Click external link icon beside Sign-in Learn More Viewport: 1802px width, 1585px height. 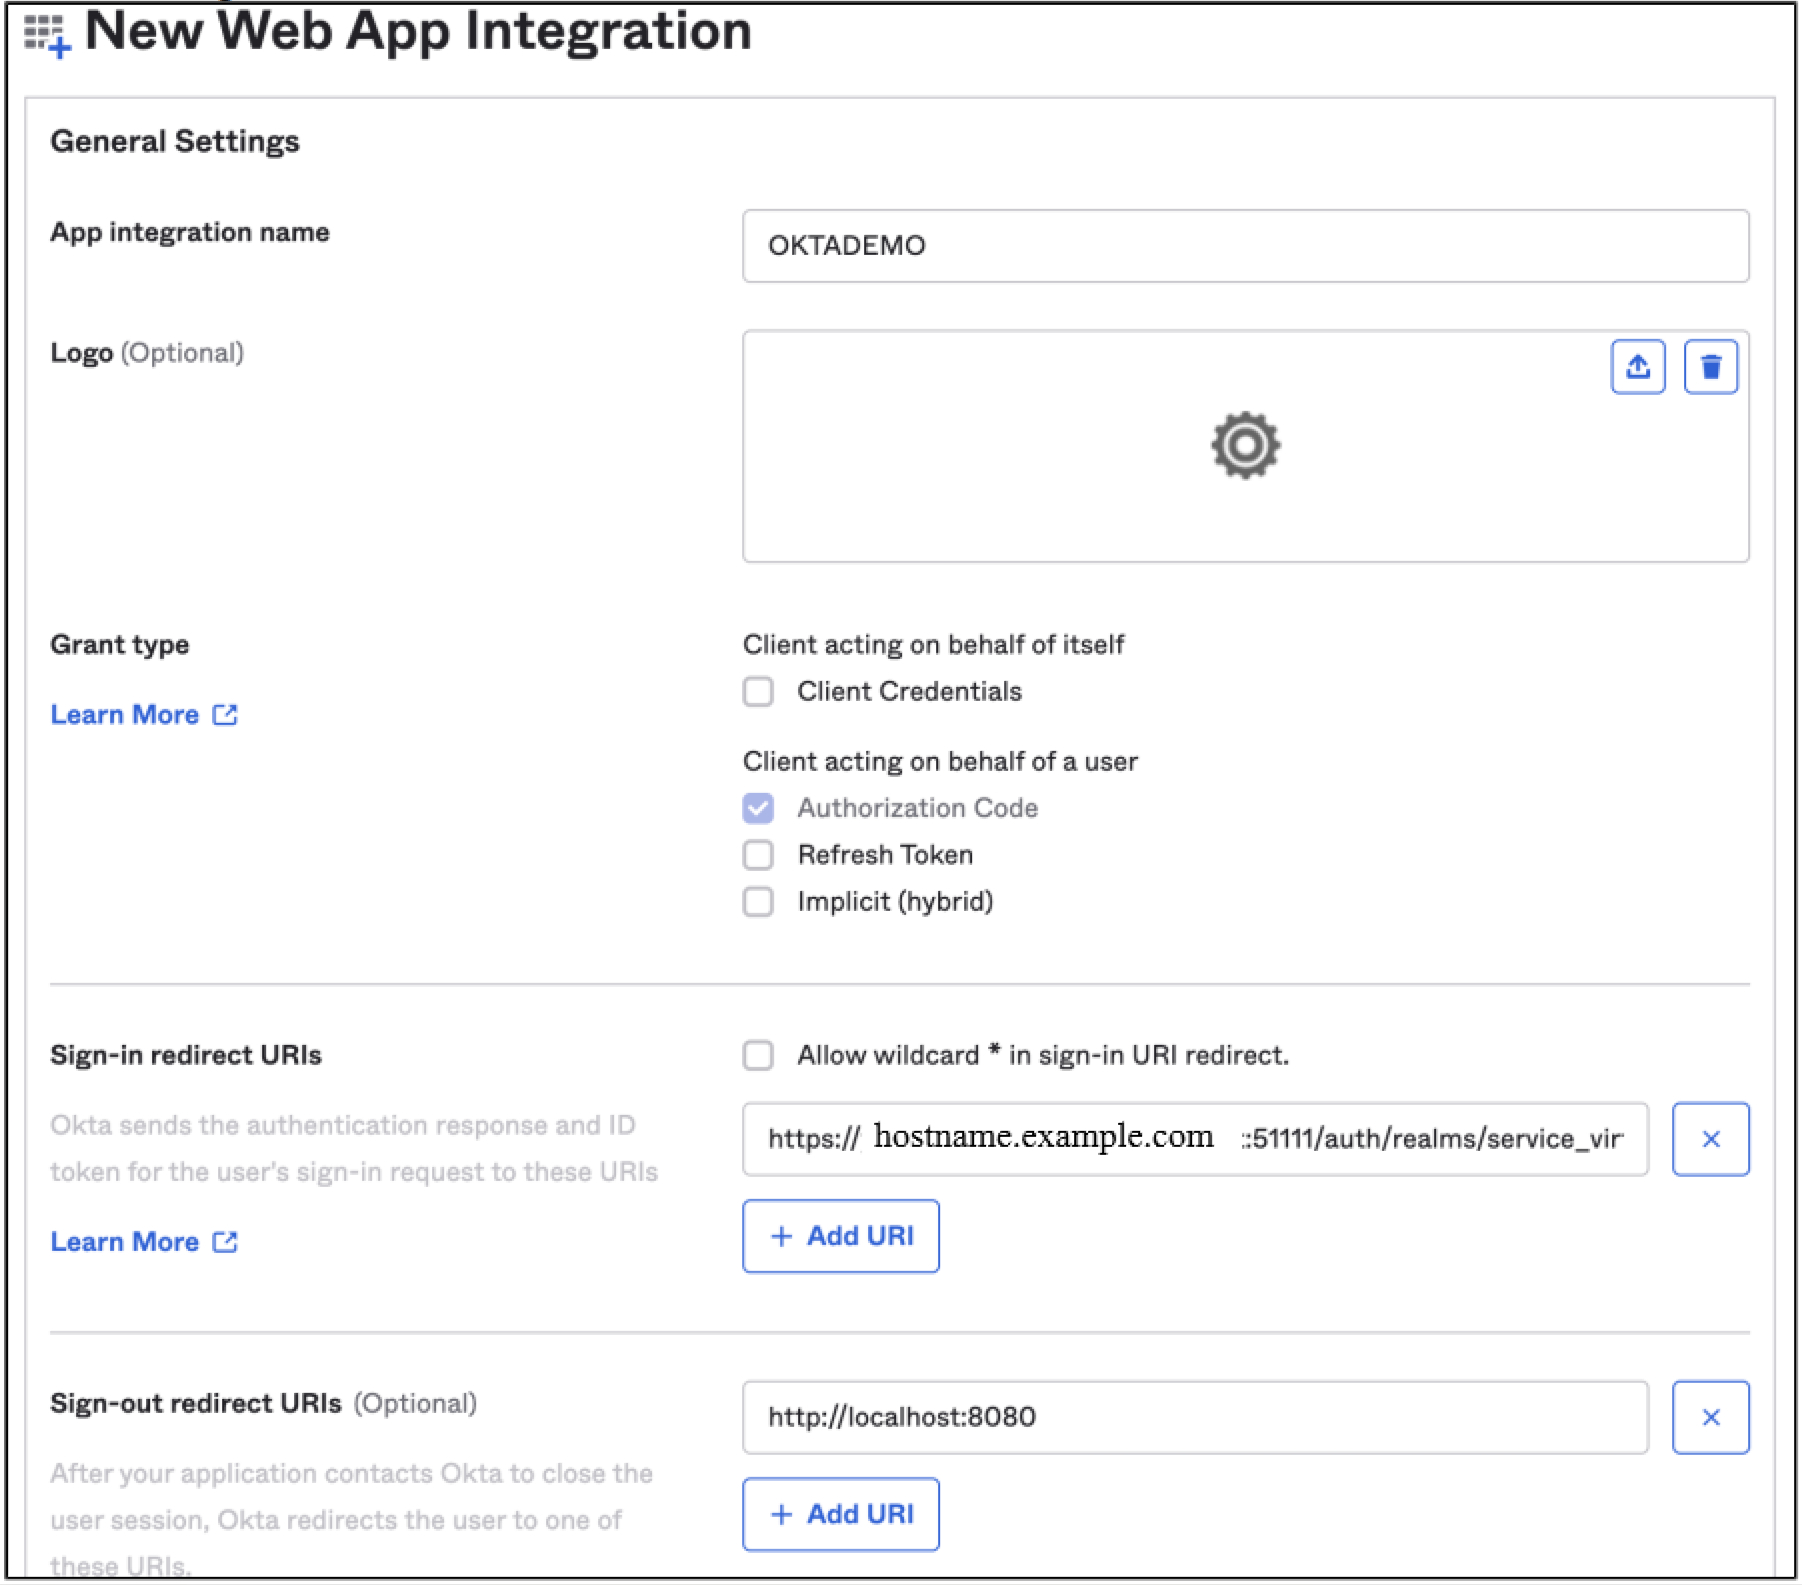pos(225,1242)
